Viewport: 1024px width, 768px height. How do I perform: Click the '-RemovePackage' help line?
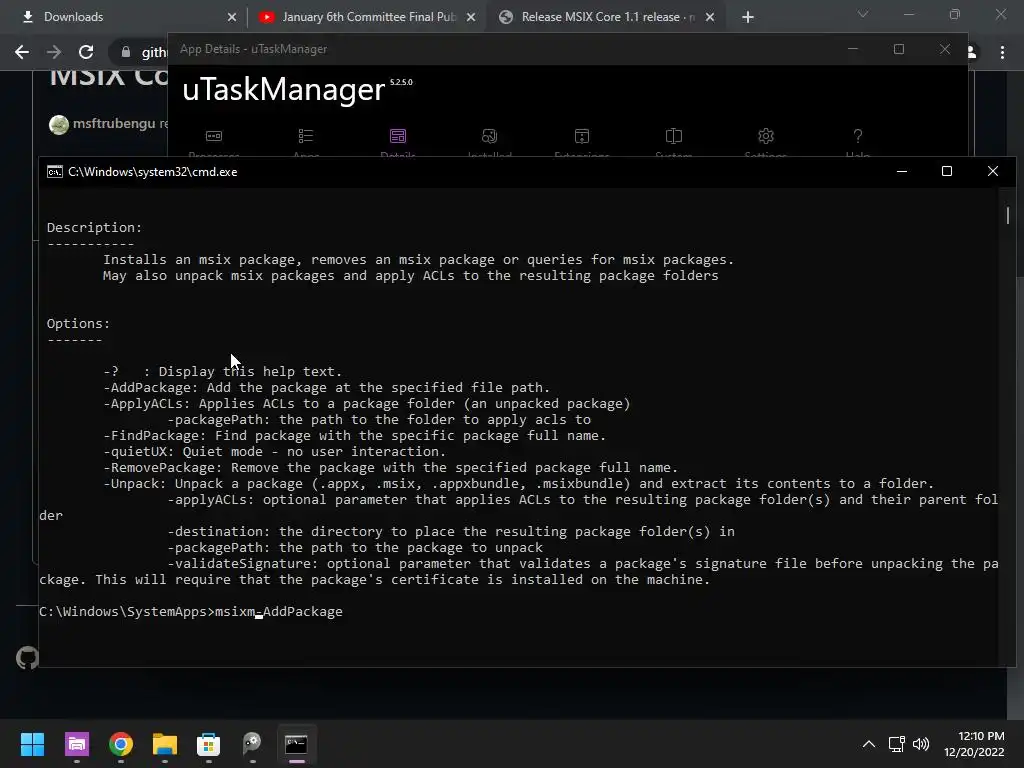coord(391,468)
